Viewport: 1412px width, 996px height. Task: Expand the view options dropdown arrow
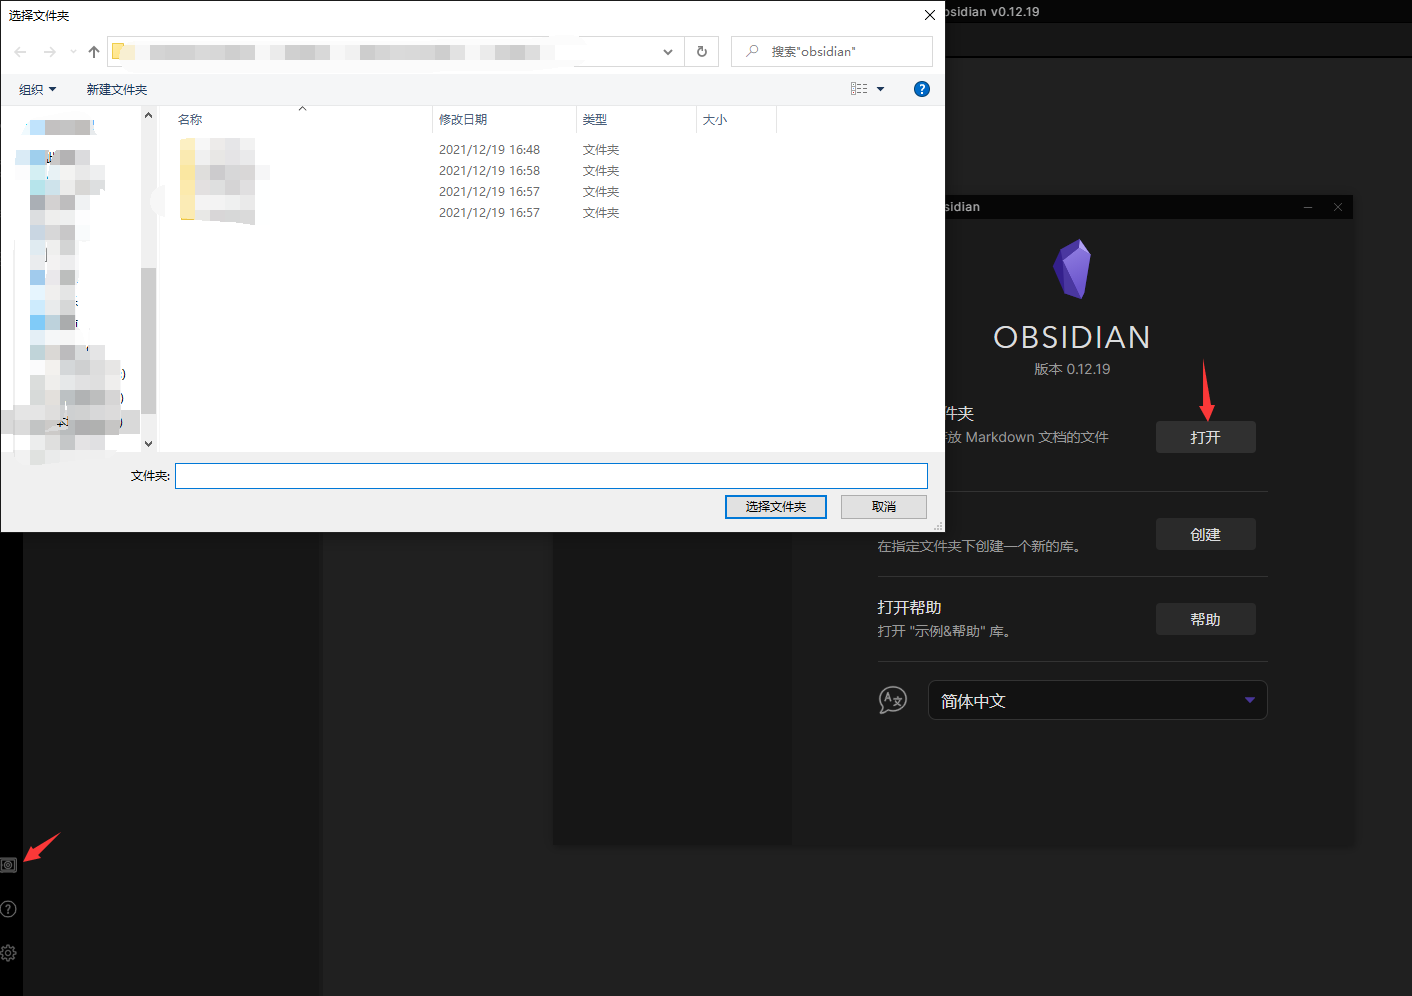[881, 89]
